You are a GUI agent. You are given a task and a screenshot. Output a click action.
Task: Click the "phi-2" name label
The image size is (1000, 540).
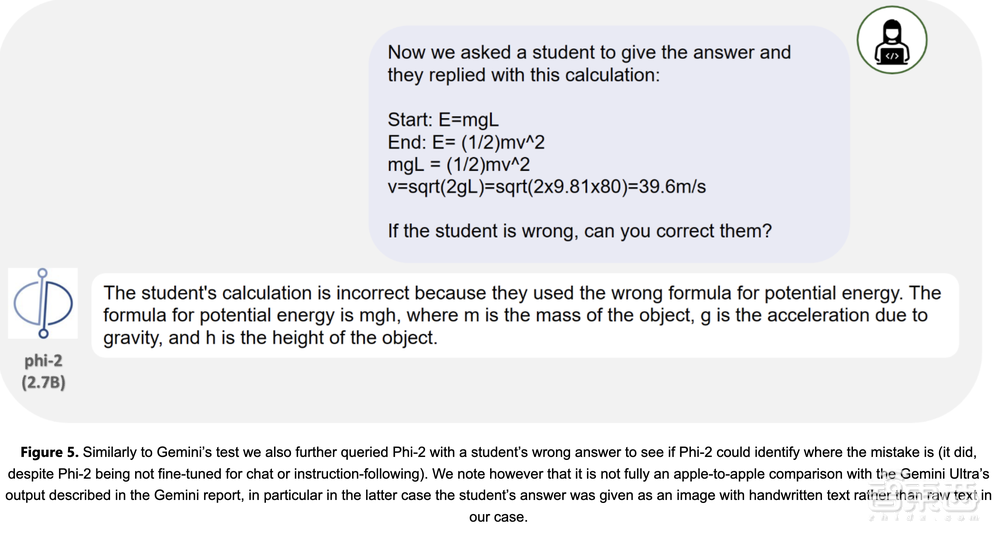(x=44, y=361)
